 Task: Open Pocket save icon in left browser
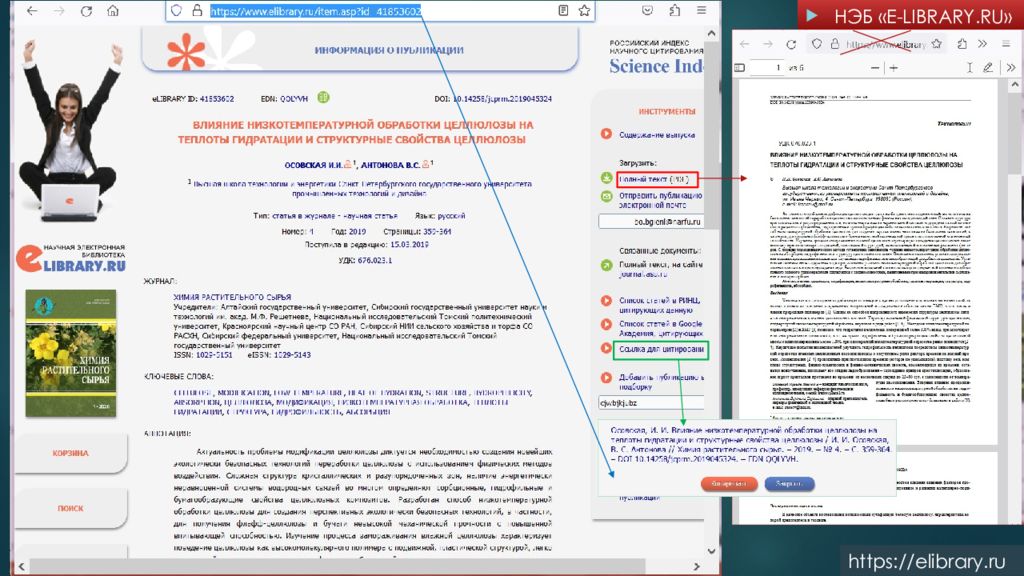tap(647, 10)
